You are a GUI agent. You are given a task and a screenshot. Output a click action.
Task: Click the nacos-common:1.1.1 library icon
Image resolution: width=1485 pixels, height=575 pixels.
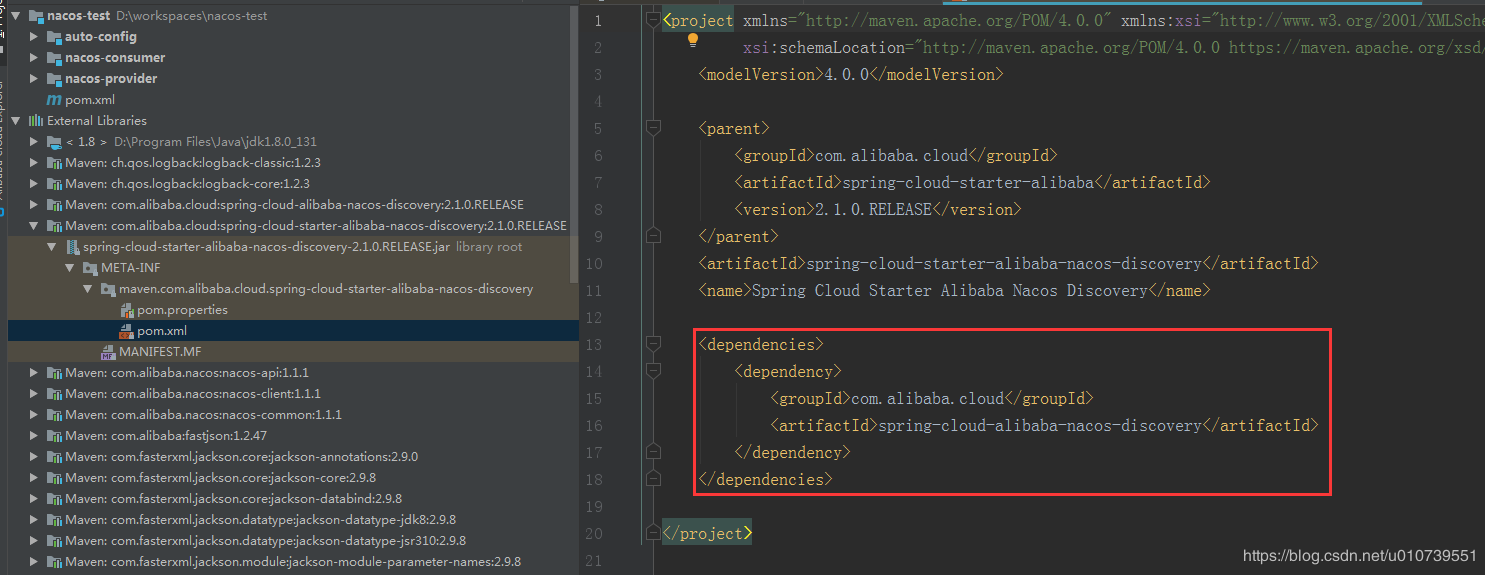[x=54, y=415]
